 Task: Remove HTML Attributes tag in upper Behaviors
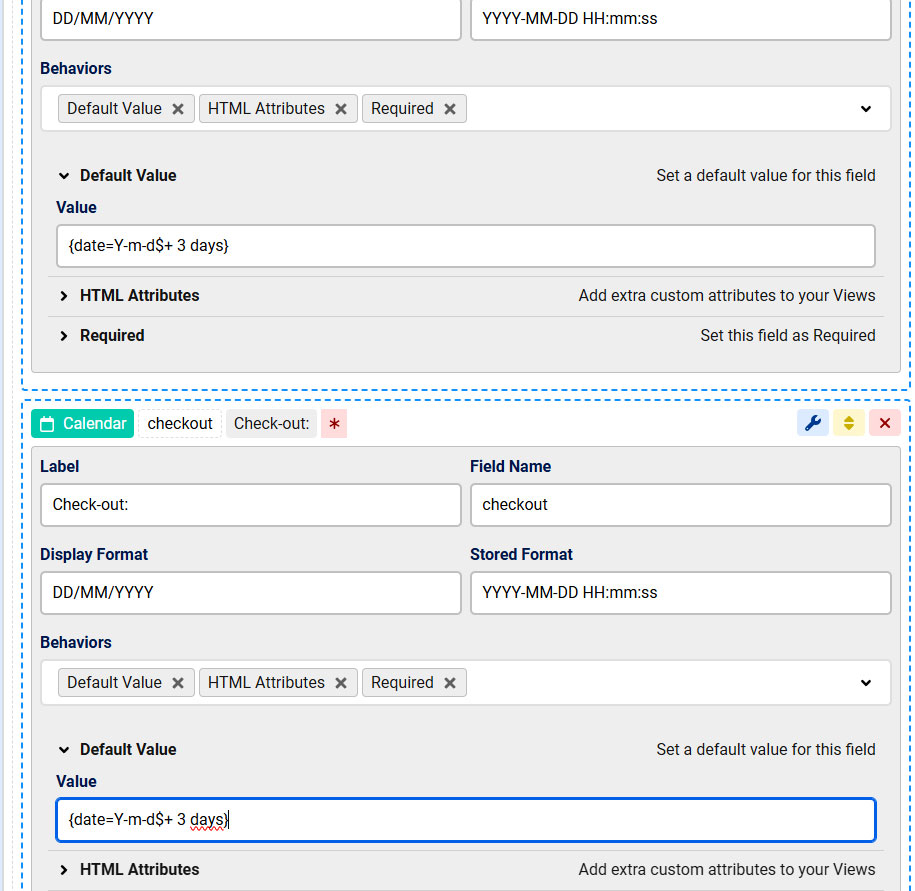click(341, 109)
